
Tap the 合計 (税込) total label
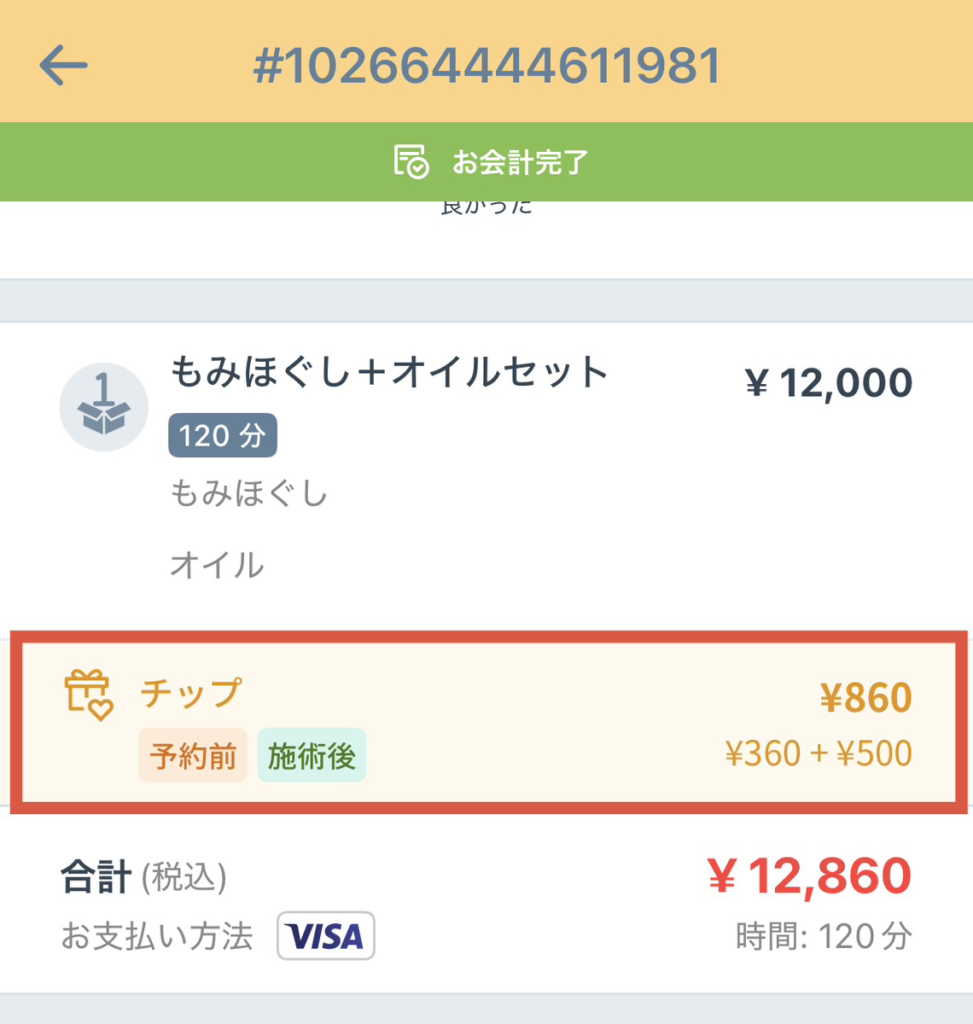click(143, 878)
